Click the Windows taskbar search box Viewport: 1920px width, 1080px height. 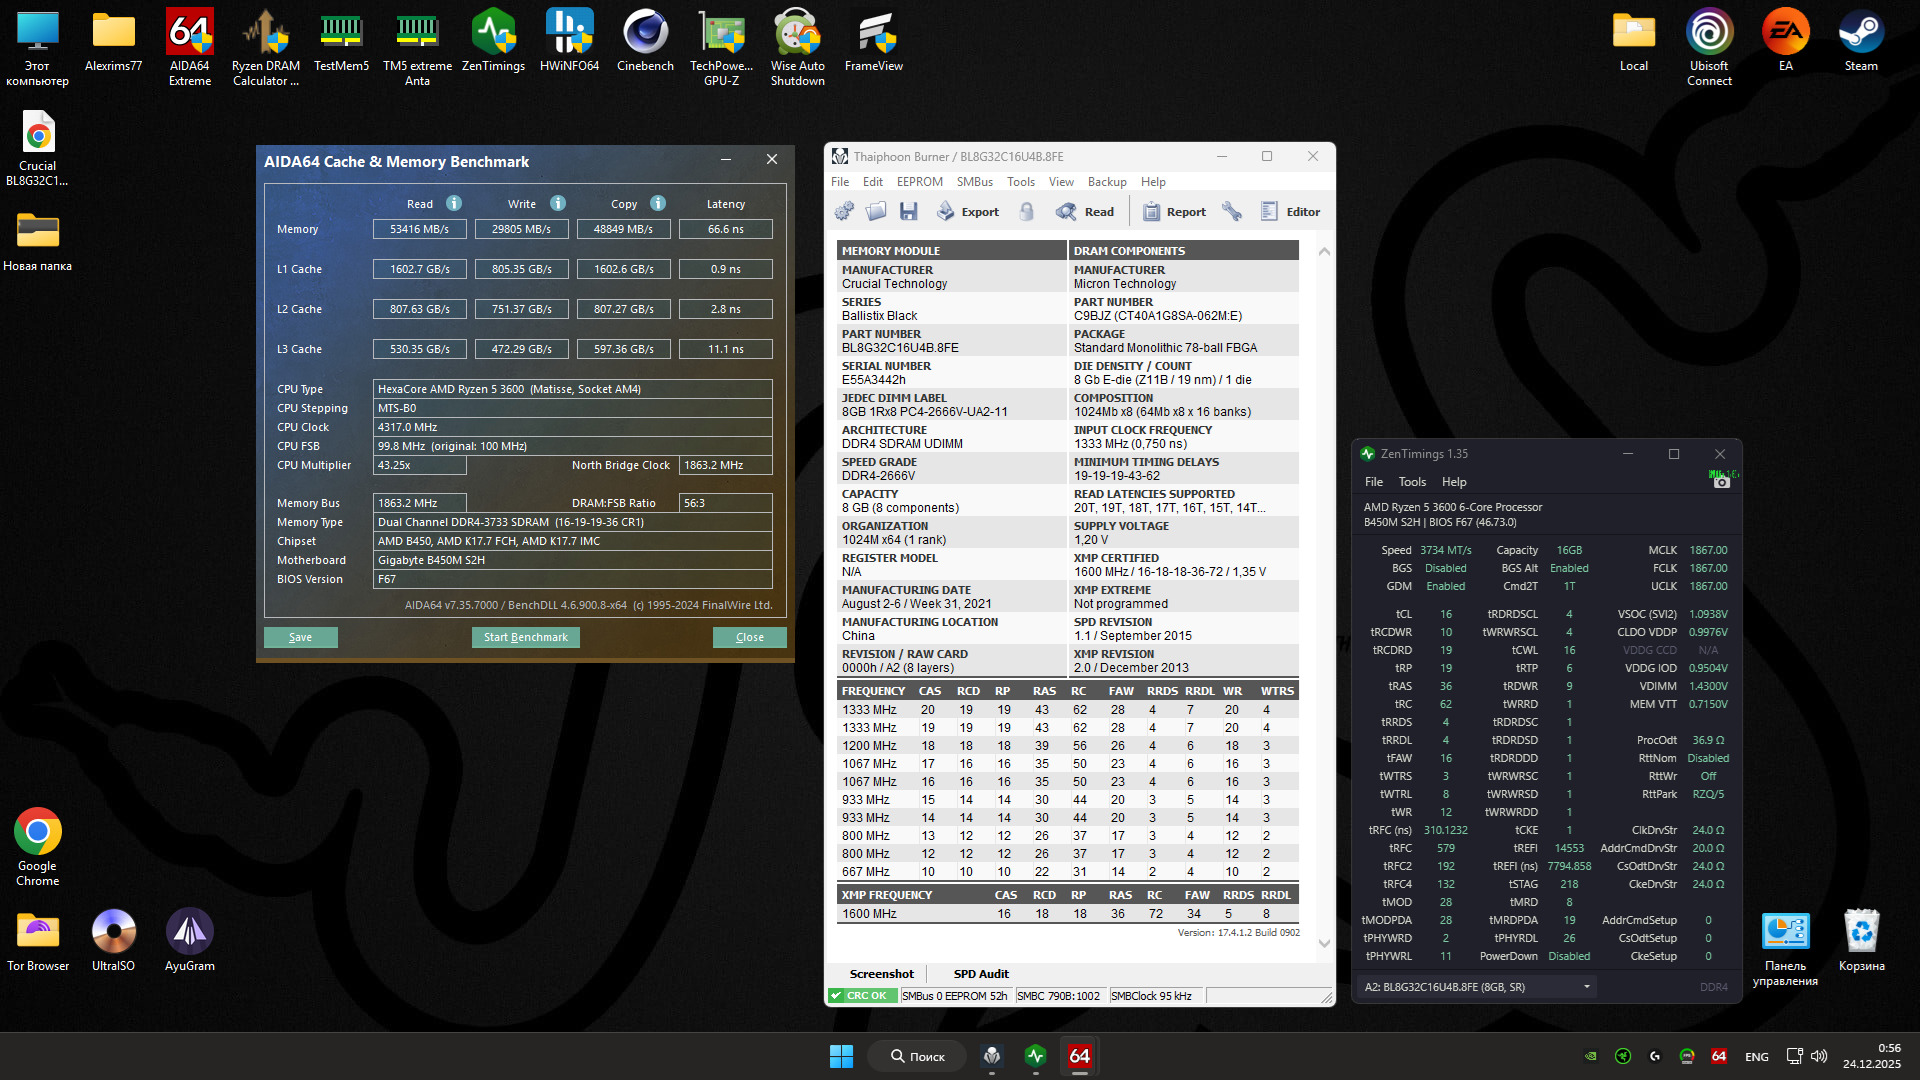[918, 1056]
